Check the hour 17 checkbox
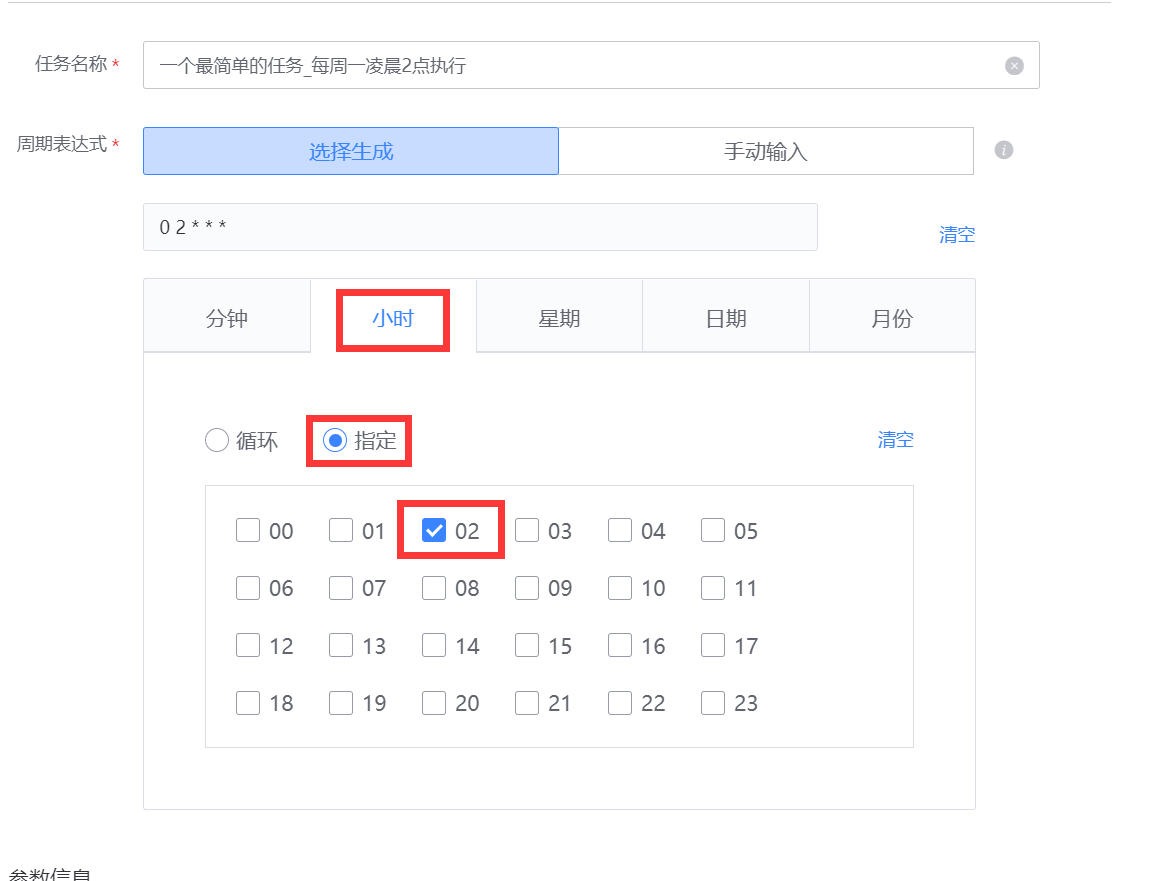 pyautogui.click(x=712, y=645)
